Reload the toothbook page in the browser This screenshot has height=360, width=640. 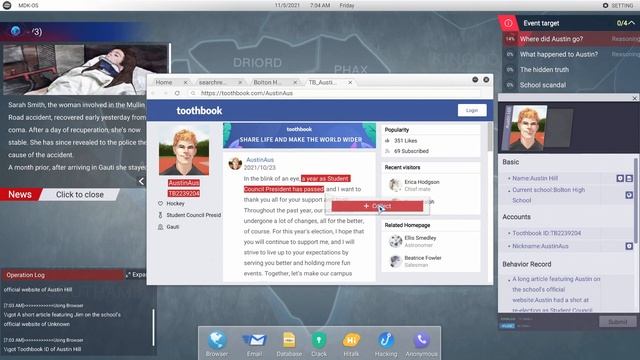click(177, 93)
